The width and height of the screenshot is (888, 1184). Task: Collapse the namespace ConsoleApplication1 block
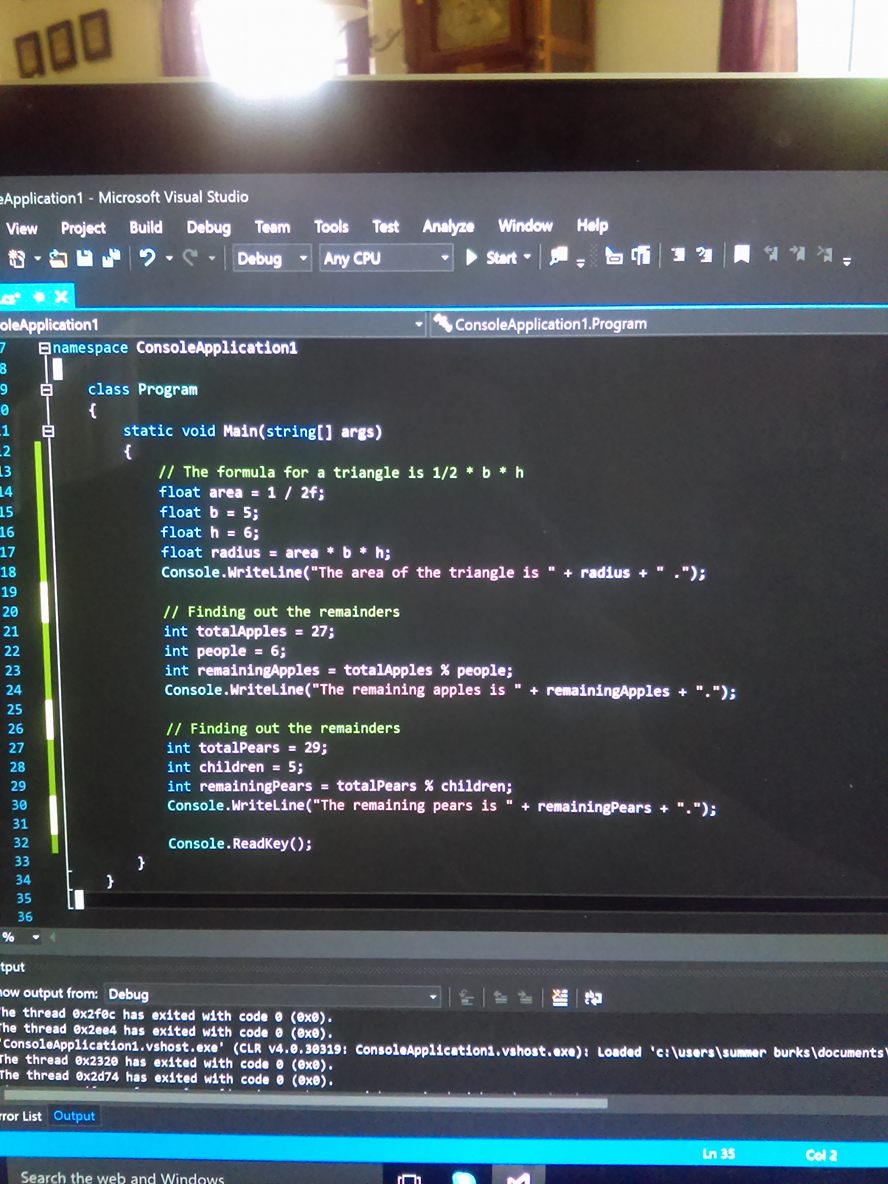pyautogui.click(x=45, y=349)
